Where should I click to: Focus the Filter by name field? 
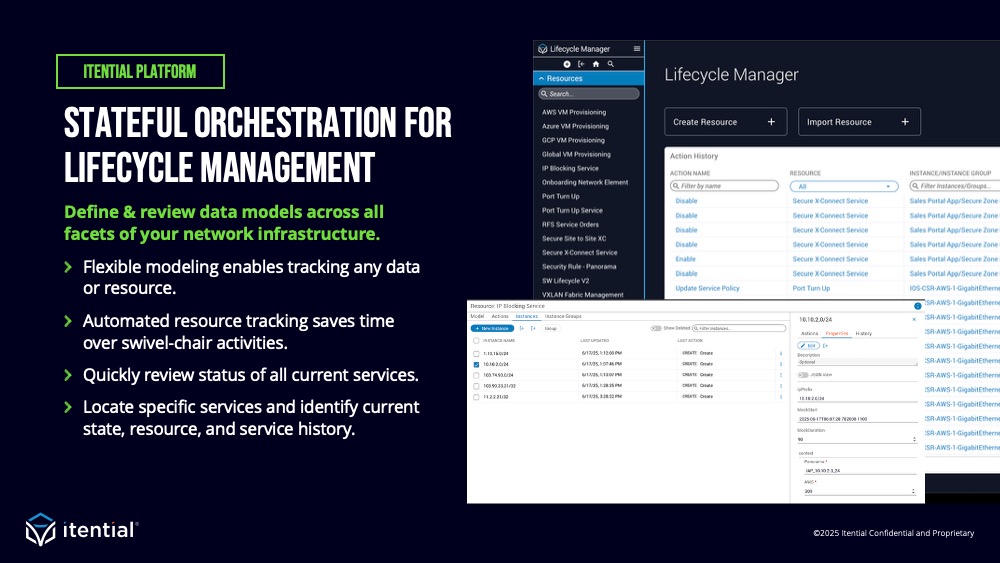coord(724,186)
